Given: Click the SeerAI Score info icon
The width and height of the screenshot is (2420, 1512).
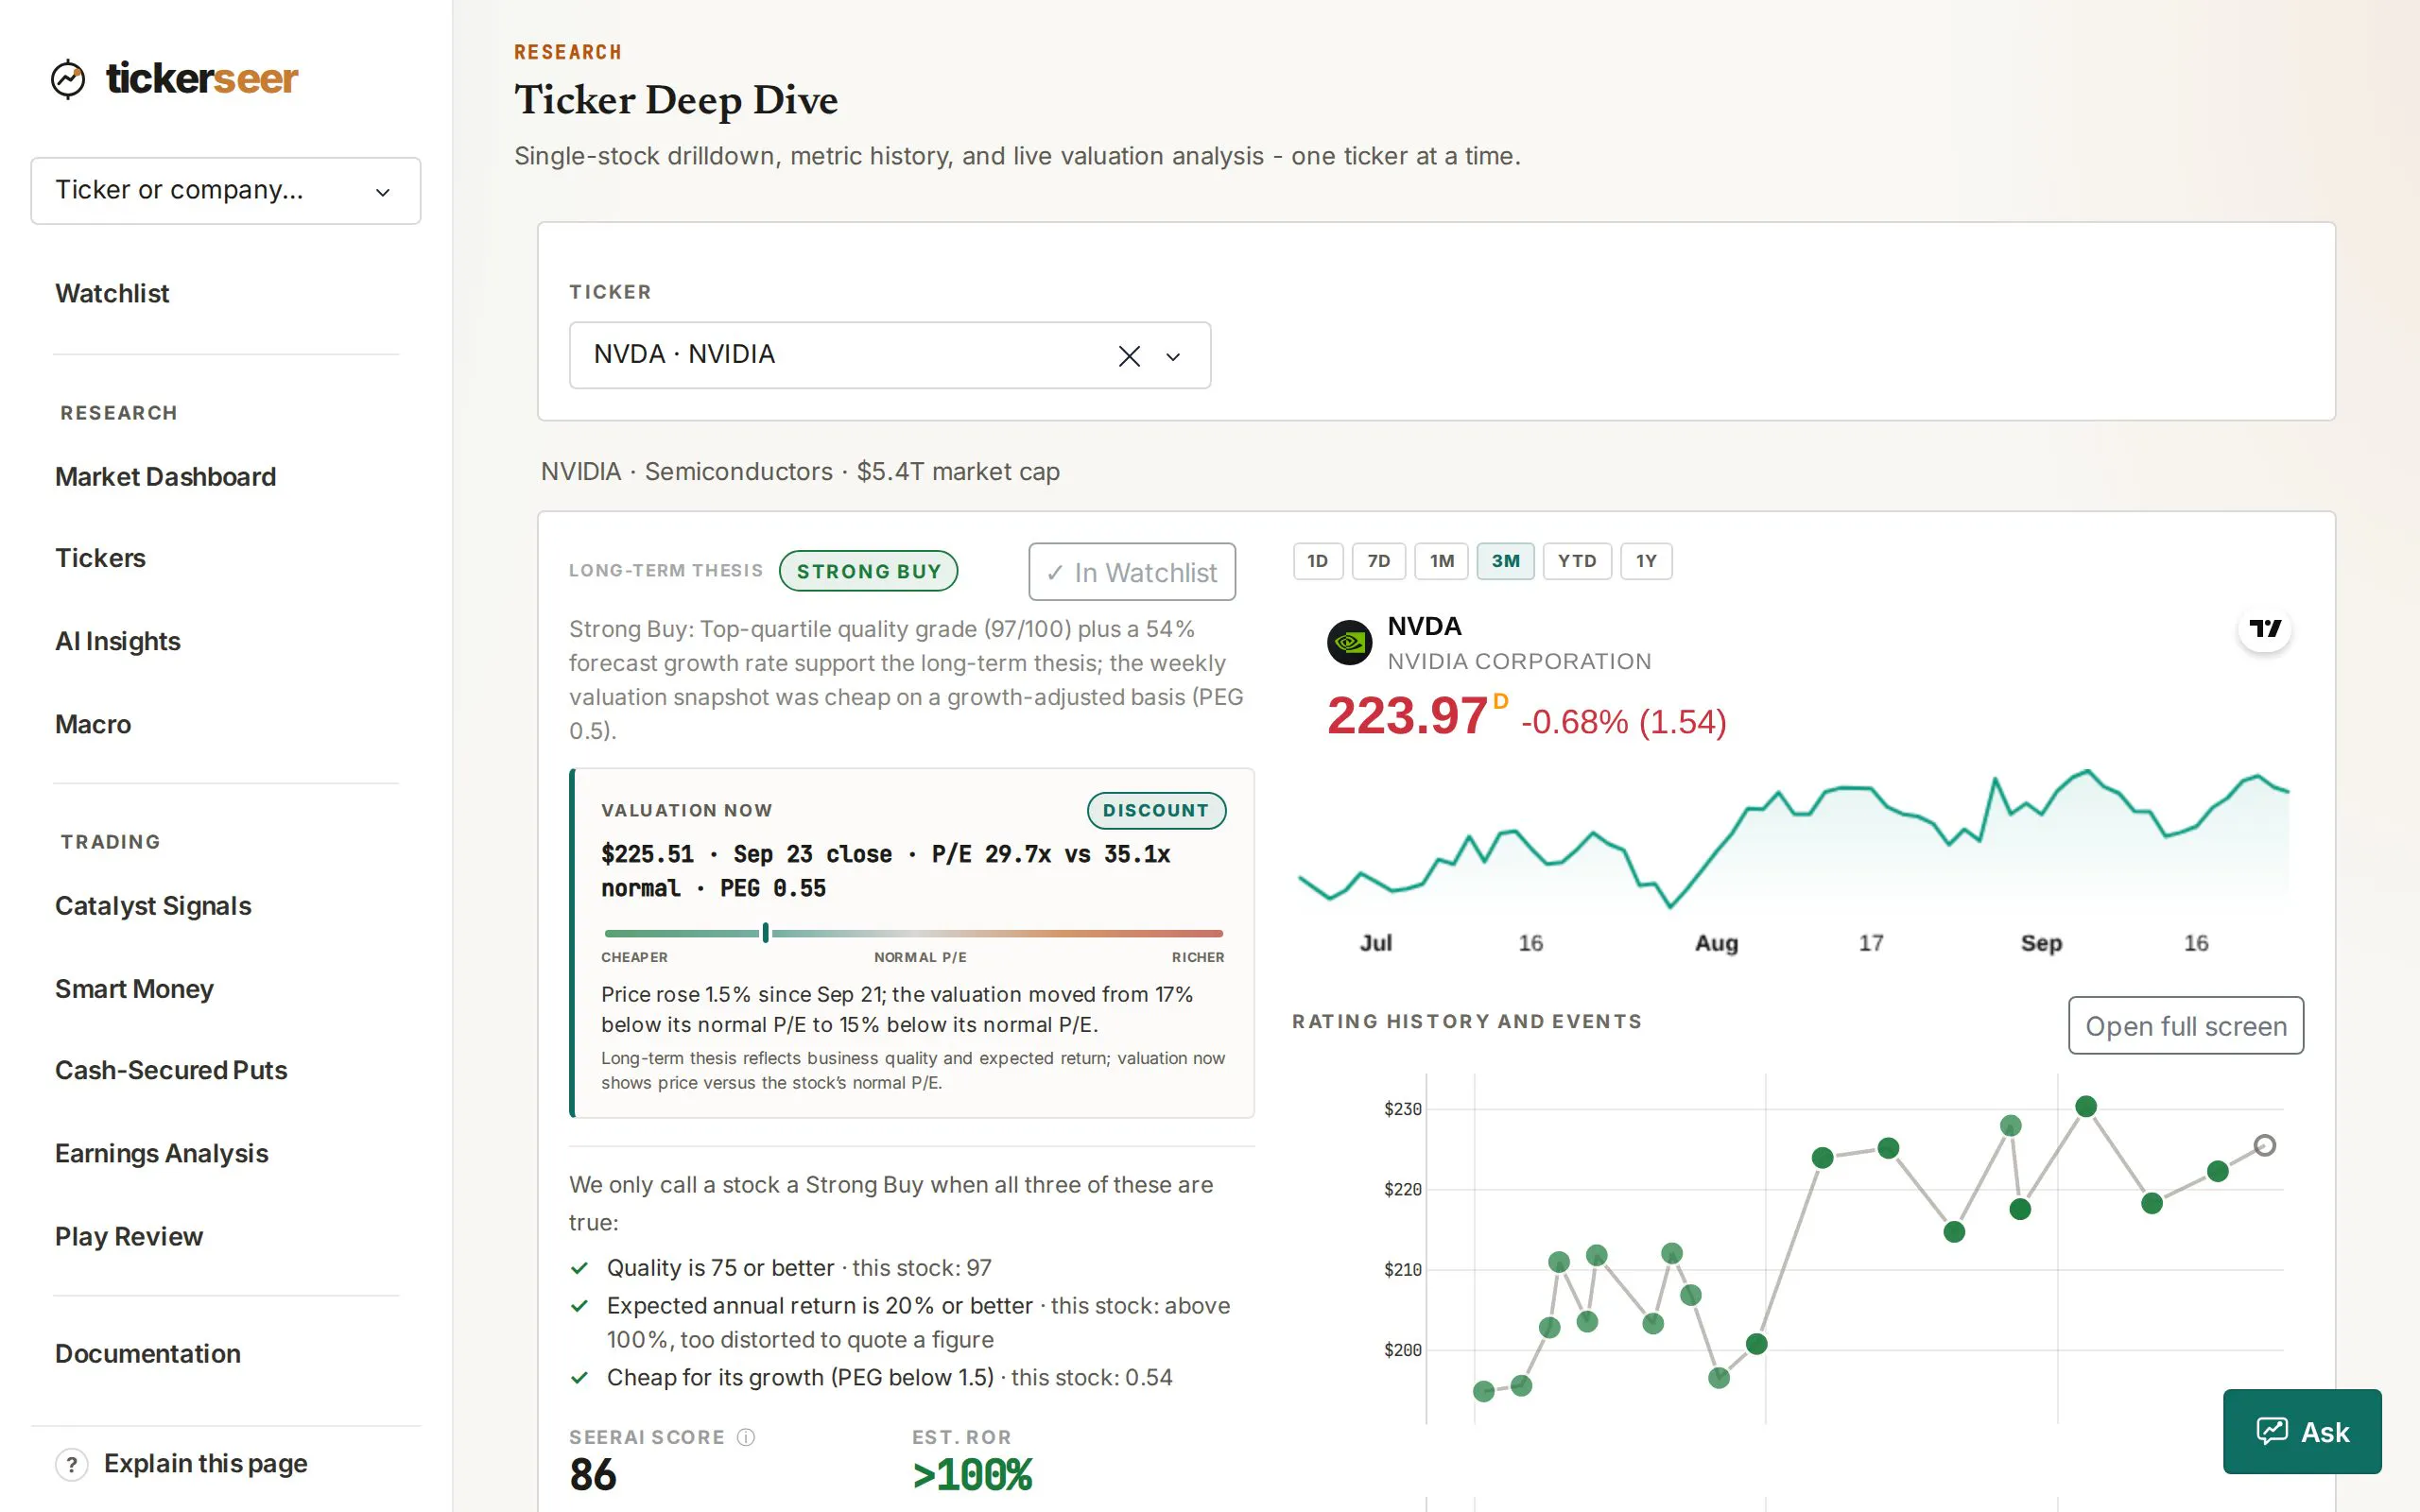Looking at the screenshot, I should pos(746,1437).
